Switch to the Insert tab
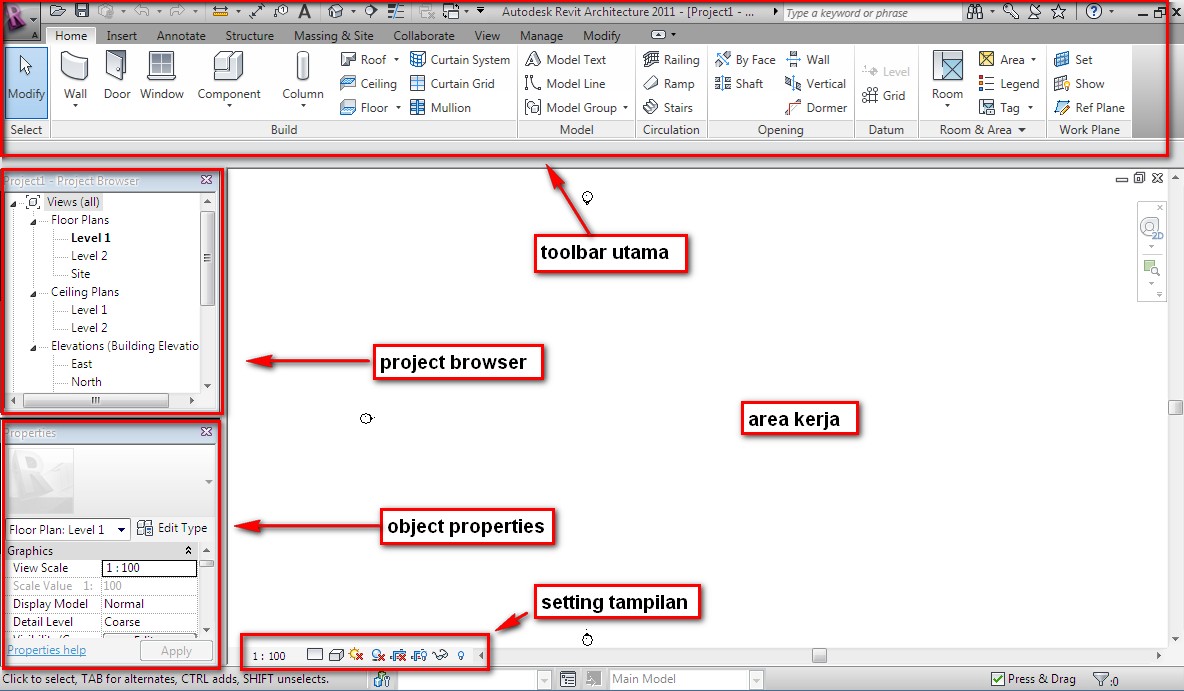1184x691 pixels. point(122,35)
